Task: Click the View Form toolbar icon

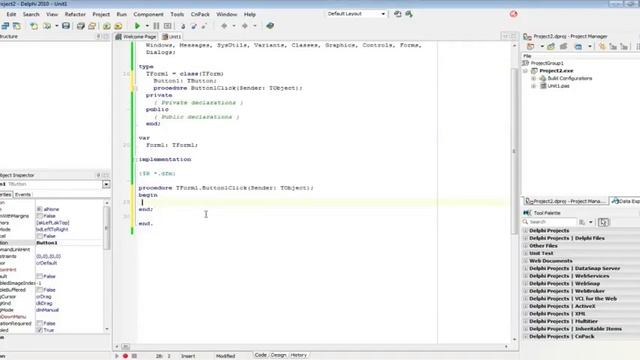Action: pos(17,26)
